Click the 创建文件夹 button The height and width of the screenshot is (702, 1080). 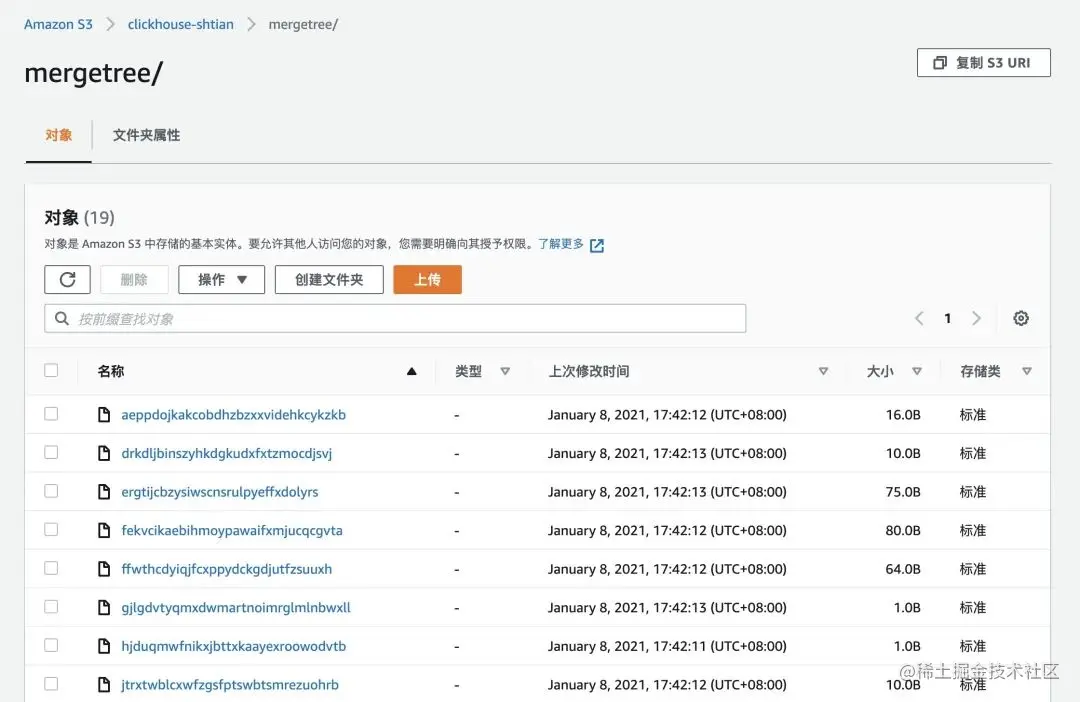[x=329, y=280]
